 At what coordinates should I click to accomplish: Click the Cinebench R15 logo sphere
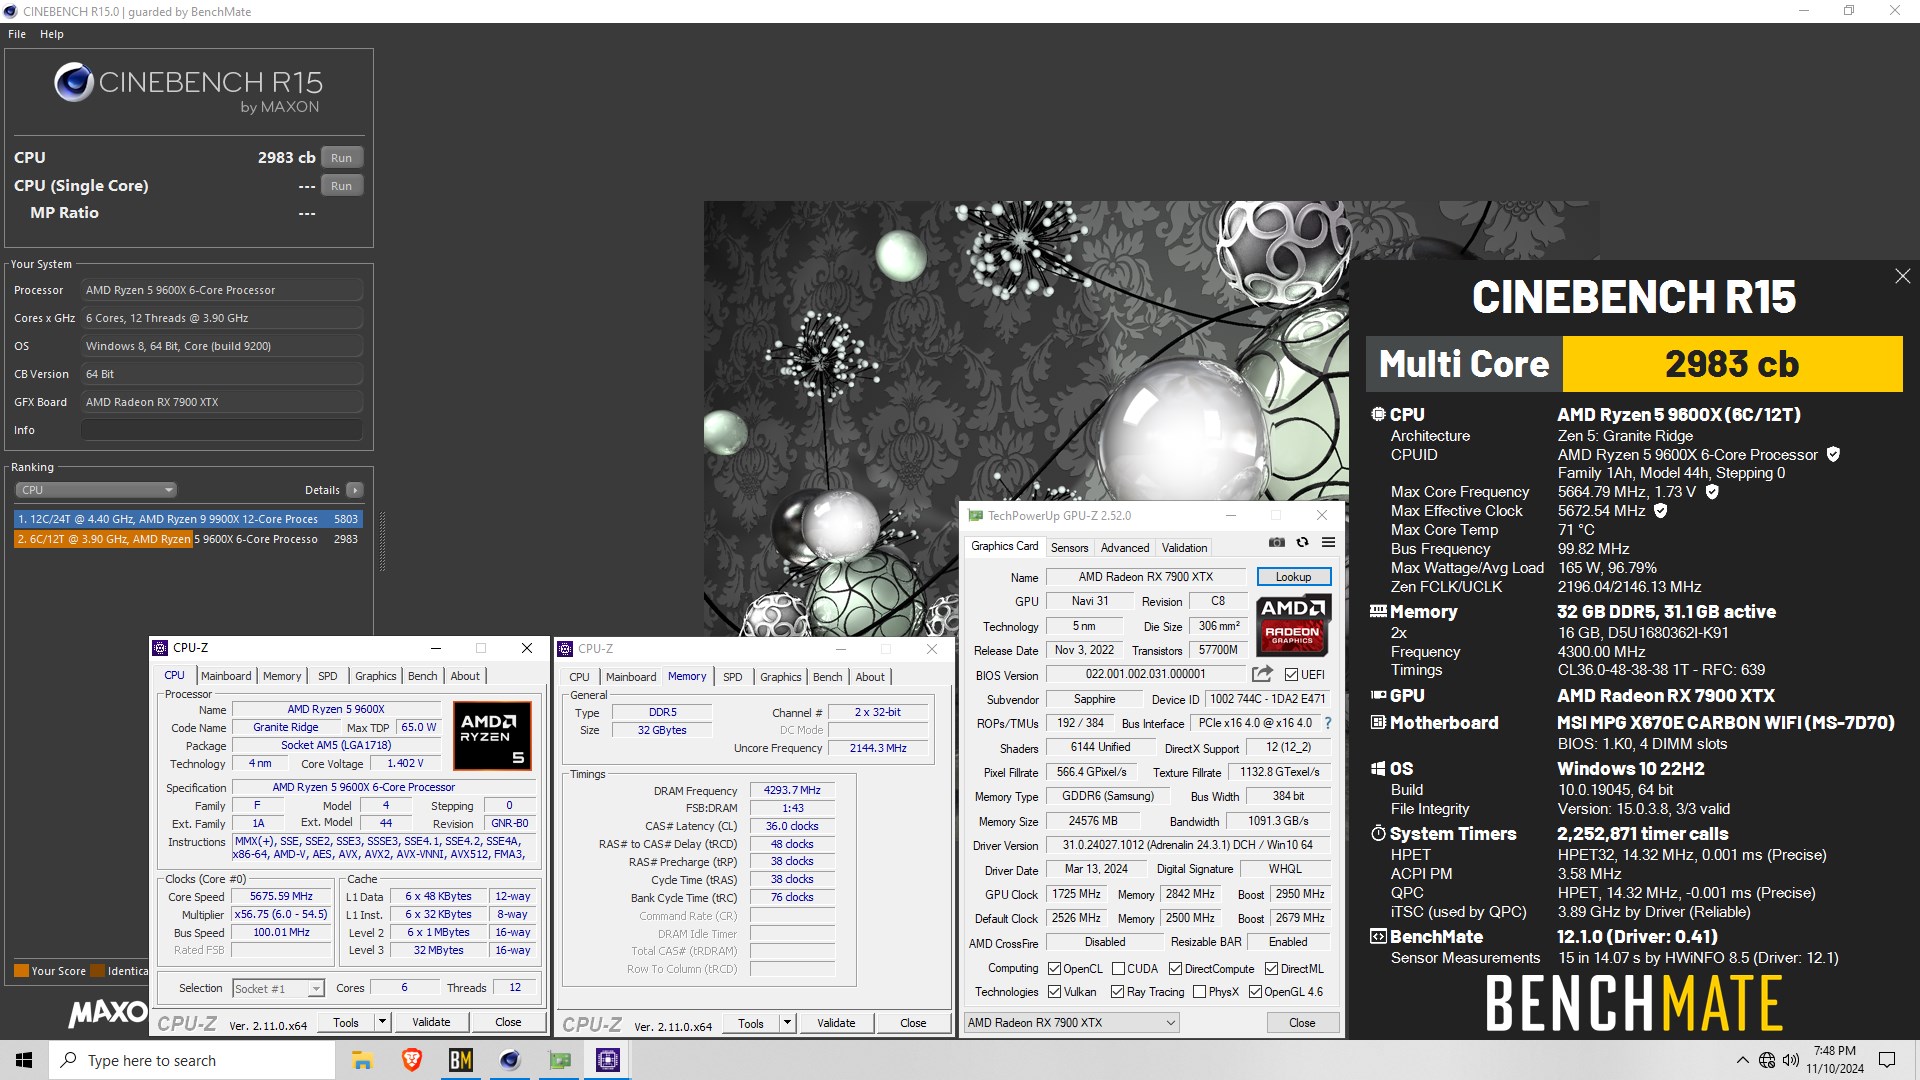(74, 82)
